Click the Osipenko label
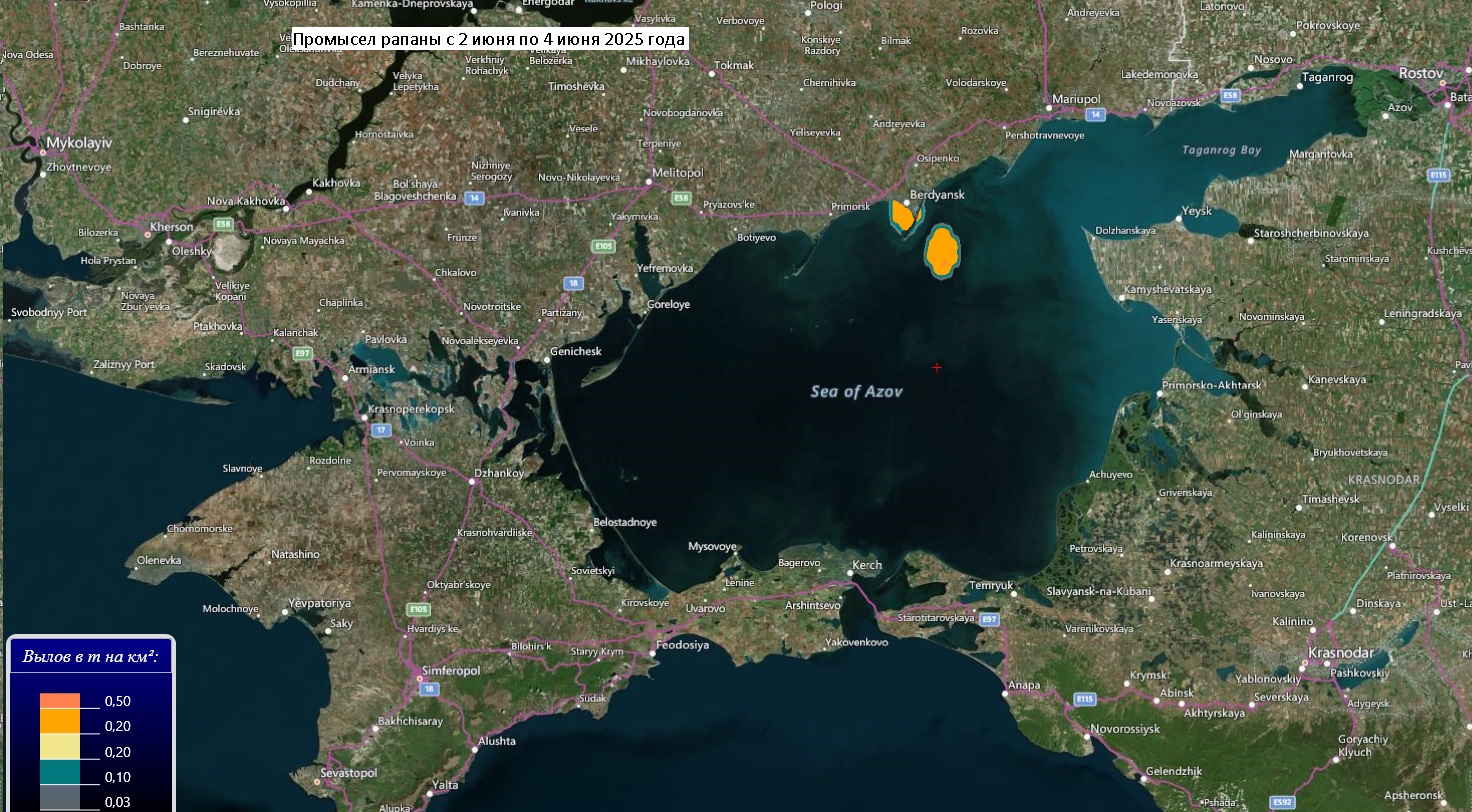 click(x=938, y=158)
